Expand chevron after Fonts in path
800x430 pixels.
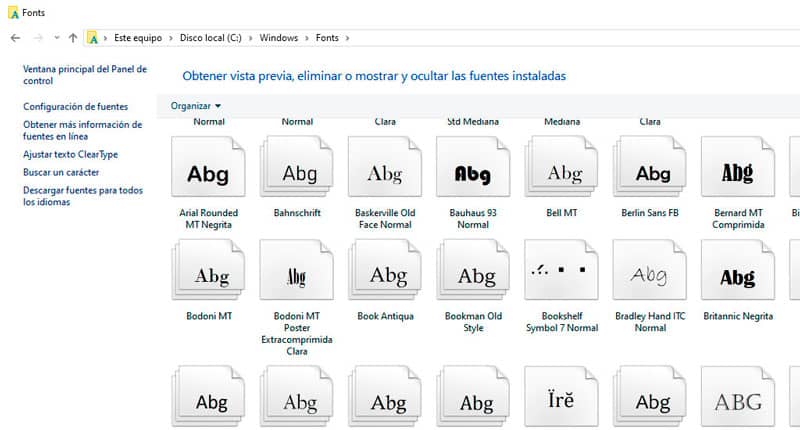pos(347,38)
